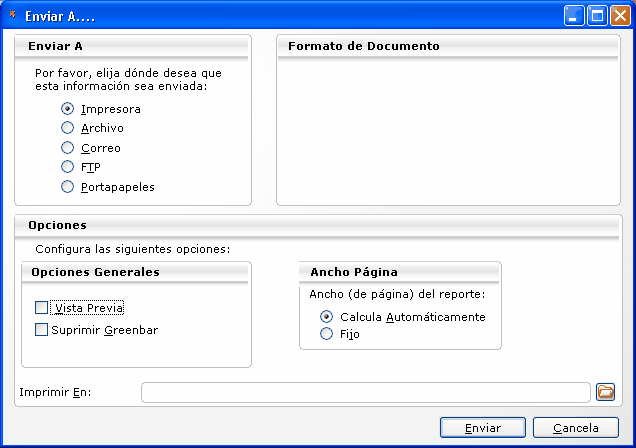
Task: Select the Portapapeles radio option
Action: pos(68,187)
